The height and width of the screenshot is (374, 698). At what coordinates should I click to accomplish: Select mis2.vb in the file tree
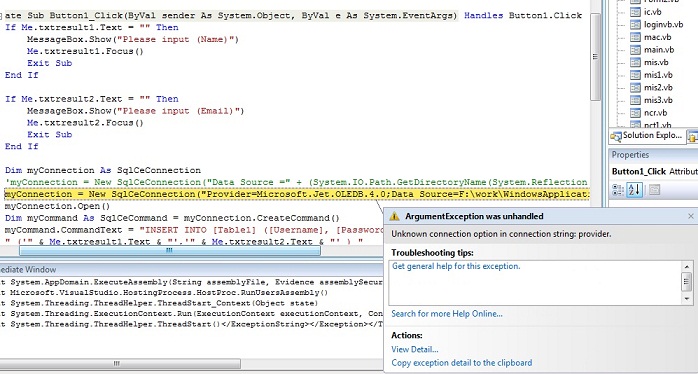pos(658,87)
